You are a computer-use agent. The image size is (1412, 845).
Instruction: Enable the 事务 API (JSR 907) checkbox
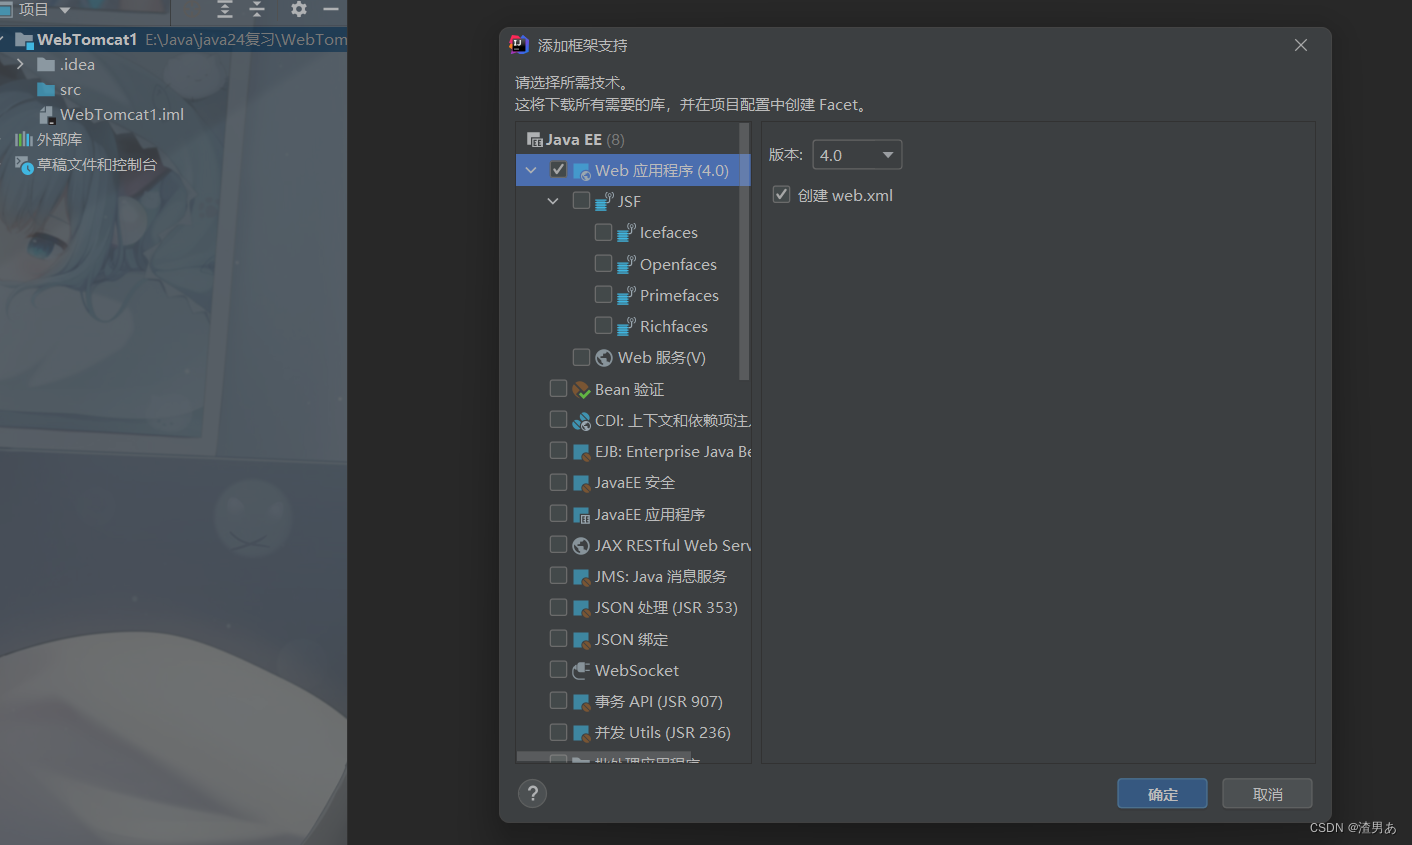point(559,700)
